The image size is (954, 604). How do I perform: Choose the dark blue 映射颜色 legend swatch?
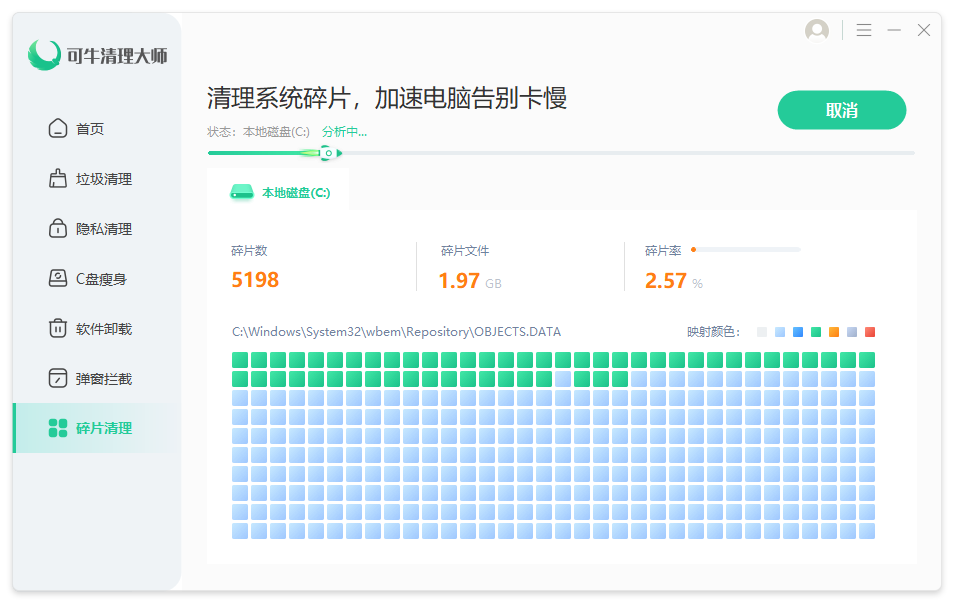pyautogui.click(x=798, y=332)
